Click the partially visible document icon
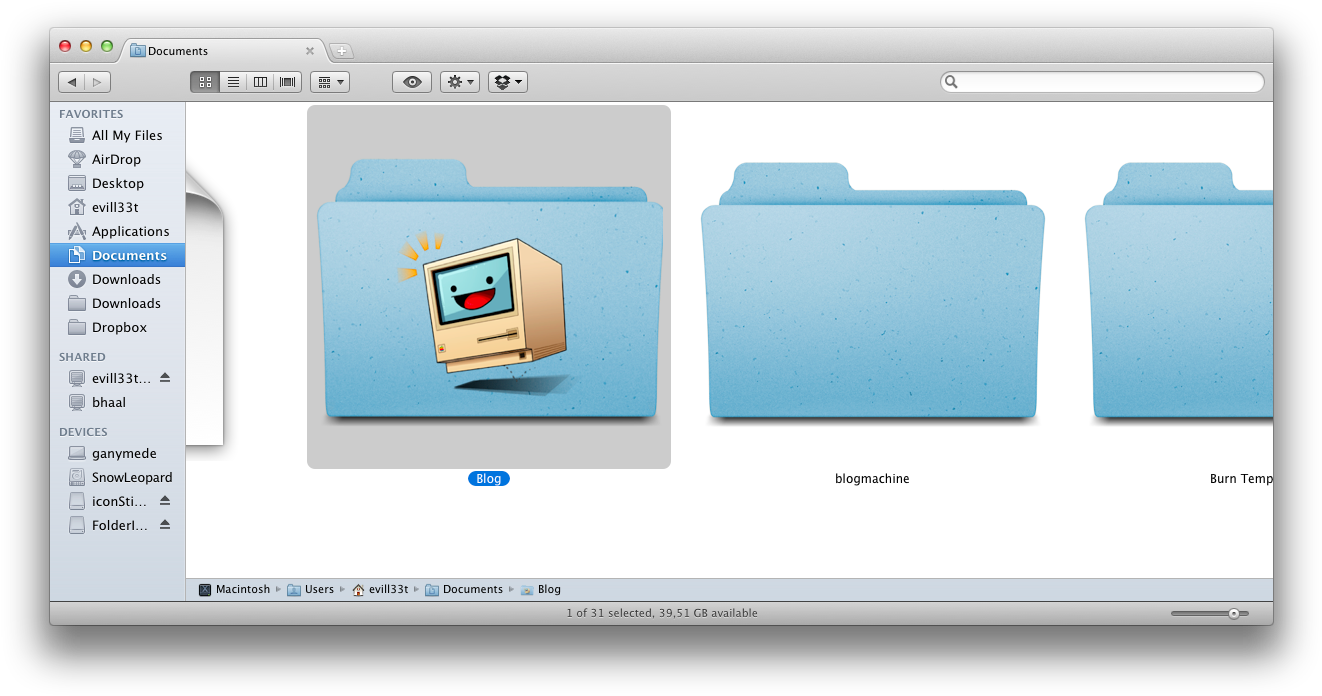 (x=205, y=310)
